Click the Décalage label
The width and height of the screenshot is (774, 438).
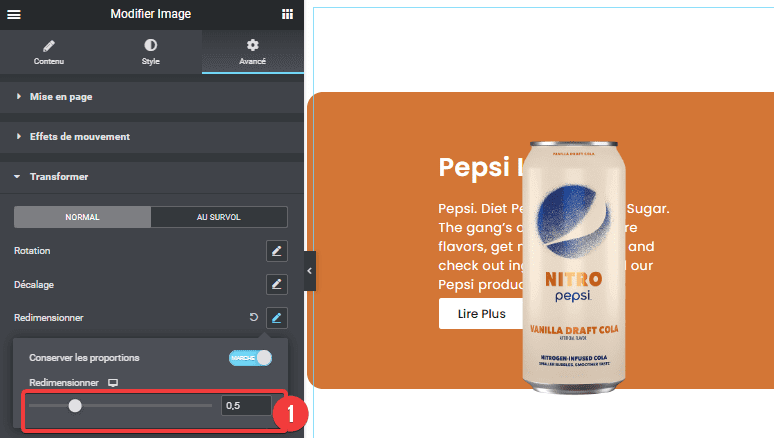(34, 285)
